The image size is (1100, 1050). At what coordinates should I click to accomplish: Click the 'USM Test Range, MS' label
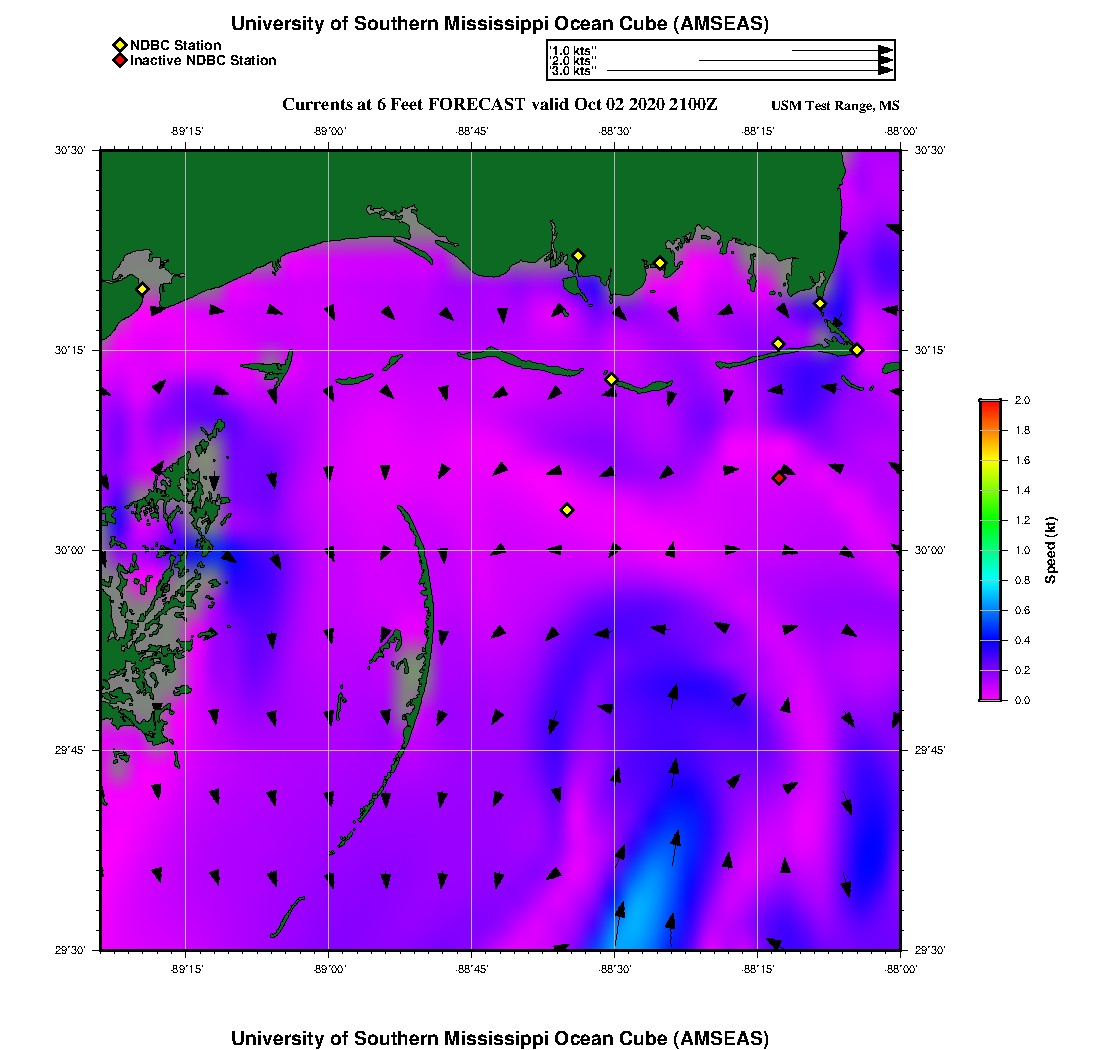[835, 106]
